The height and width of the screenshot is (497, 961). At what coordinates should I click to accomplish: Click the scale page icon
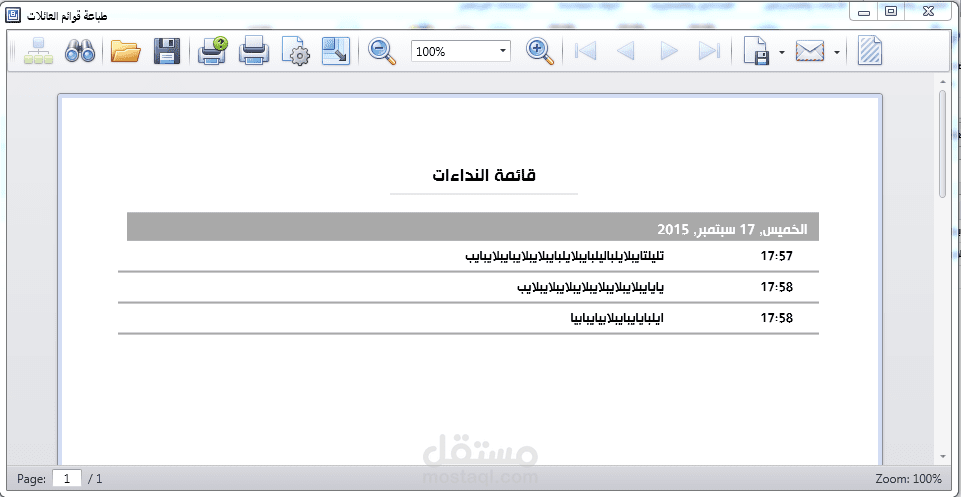tap(336, 51)
